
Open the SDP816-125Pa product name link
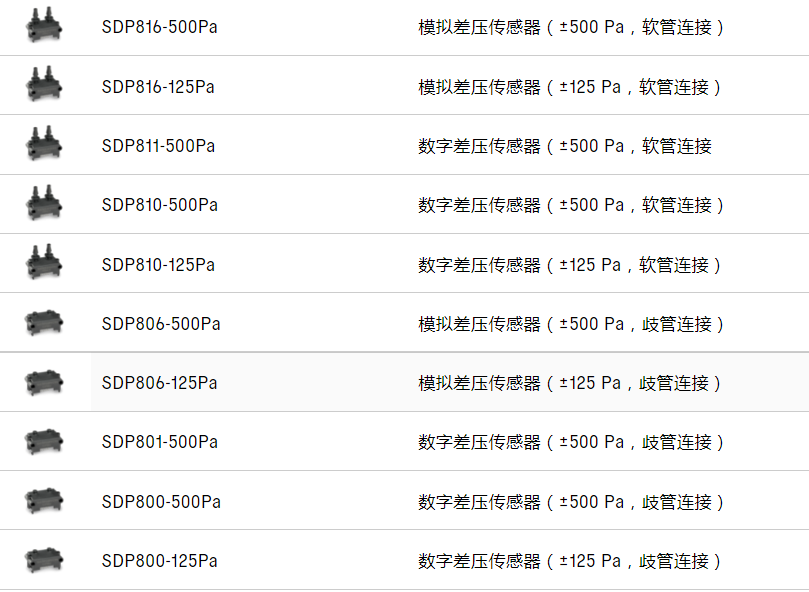(x=158, y=87)
